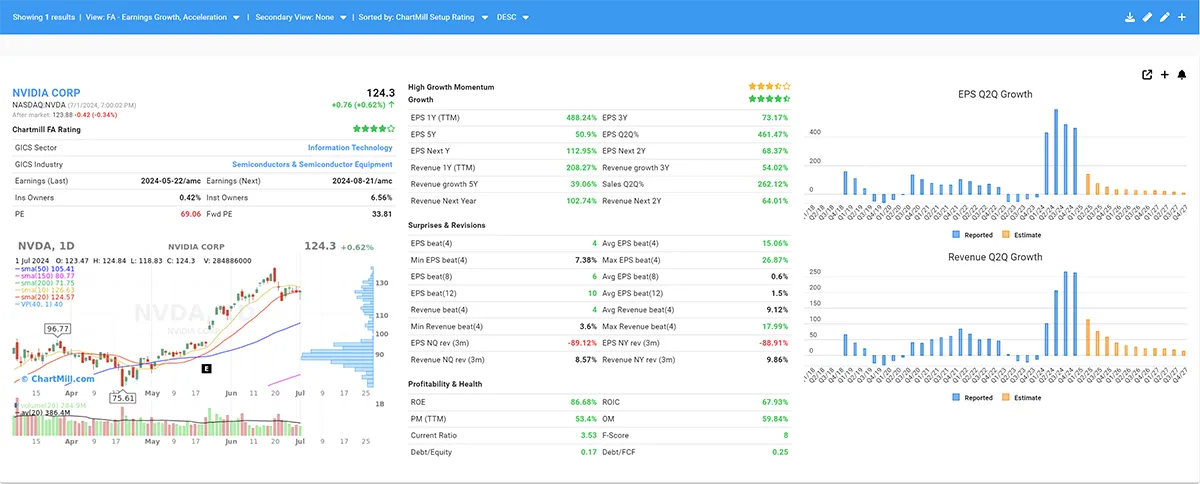Click the pencil edit icon in toolbar

coord(1164,17)
